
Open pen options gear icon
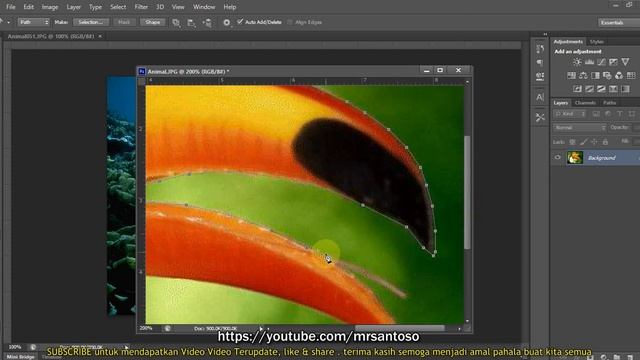(227, 23)
